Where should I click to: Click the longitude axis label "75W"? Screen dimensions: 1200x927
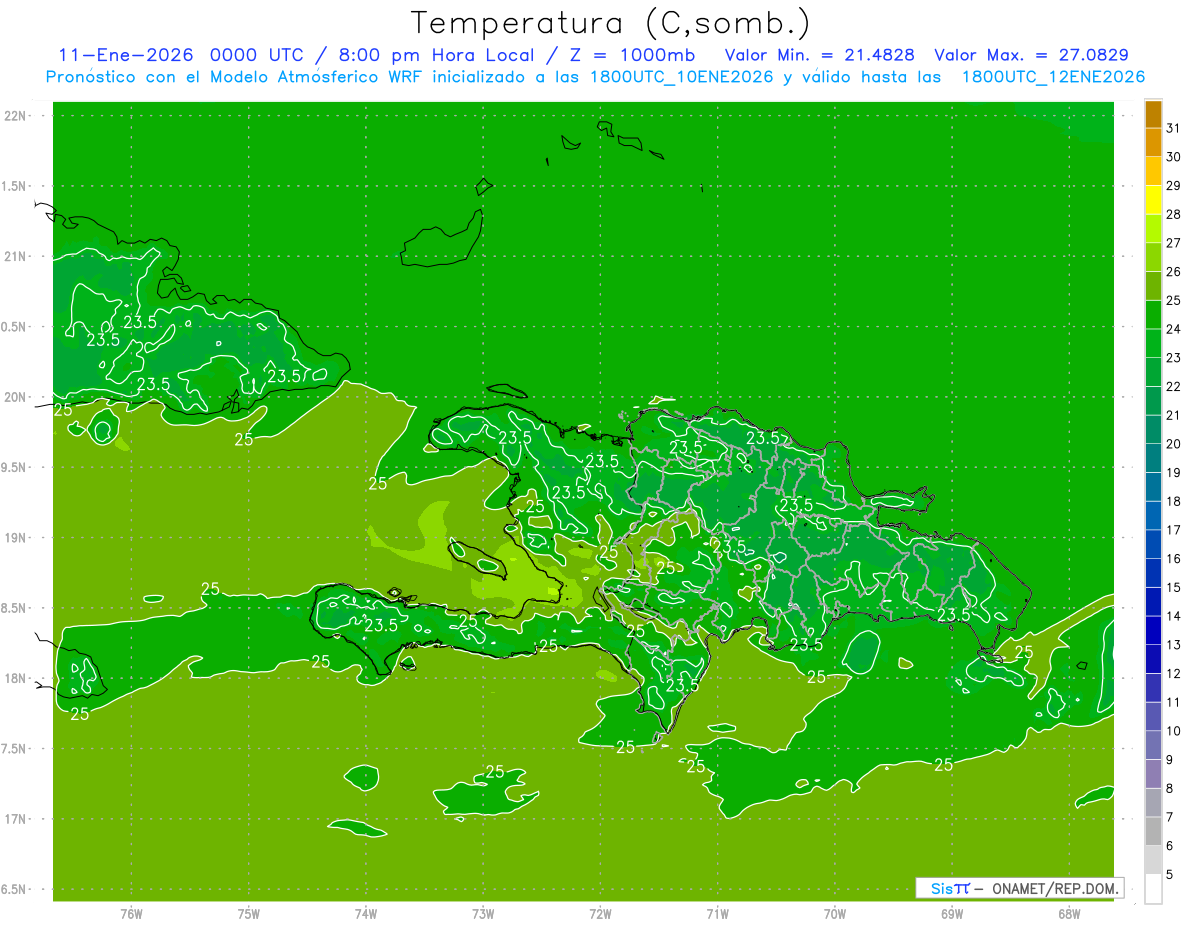pyautogui.click(x=249, y=913)
